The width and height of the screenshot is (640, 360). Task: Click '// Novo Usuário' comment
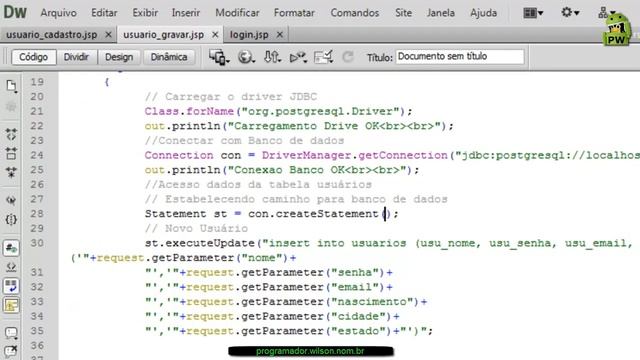point(196,229)
